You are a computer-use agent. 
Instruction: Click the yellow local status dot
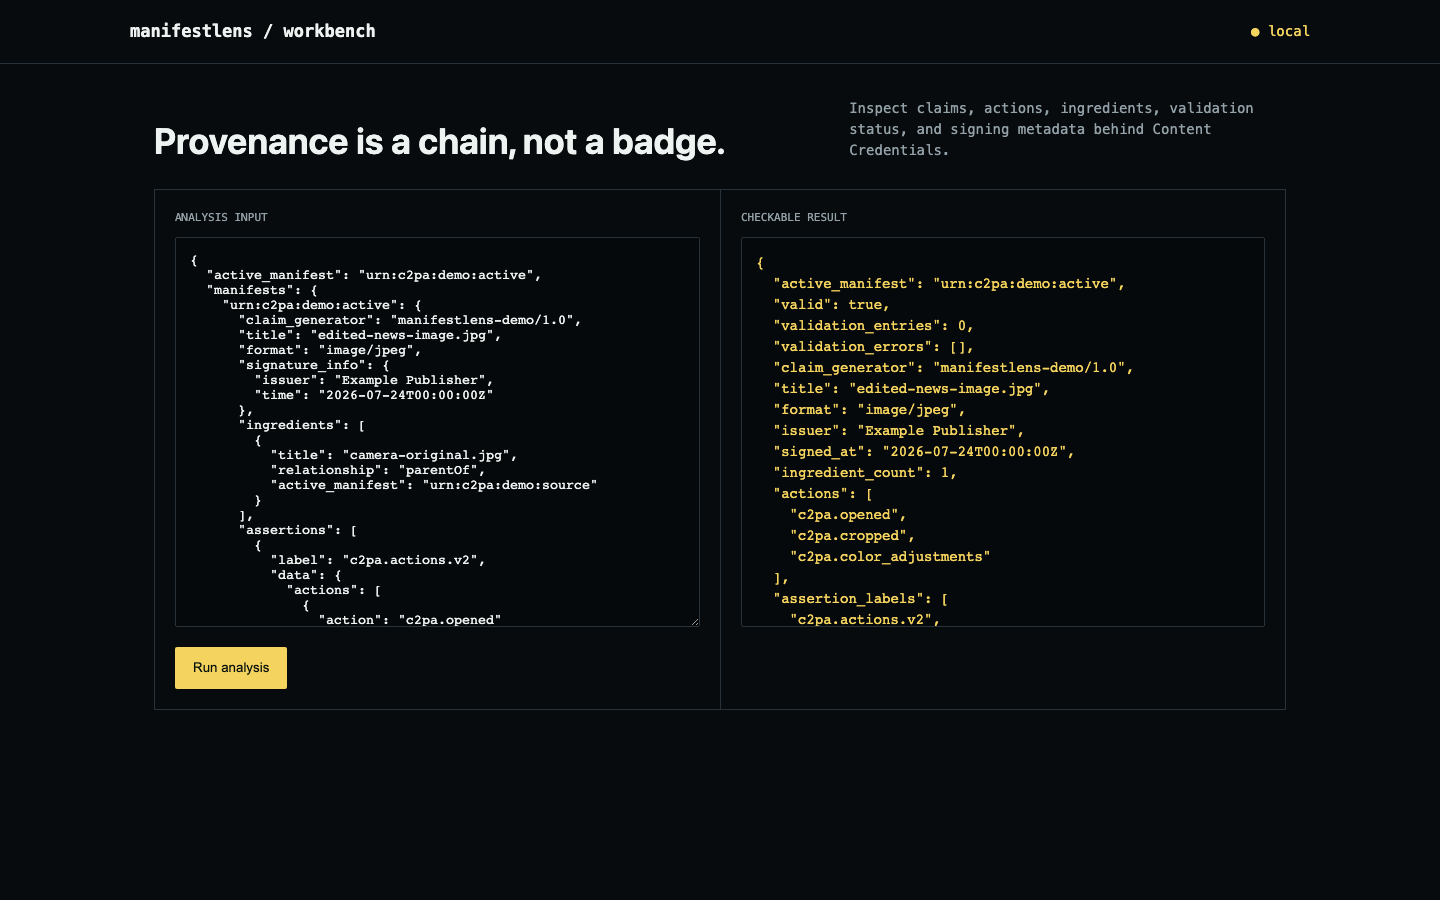[1255, 32]
